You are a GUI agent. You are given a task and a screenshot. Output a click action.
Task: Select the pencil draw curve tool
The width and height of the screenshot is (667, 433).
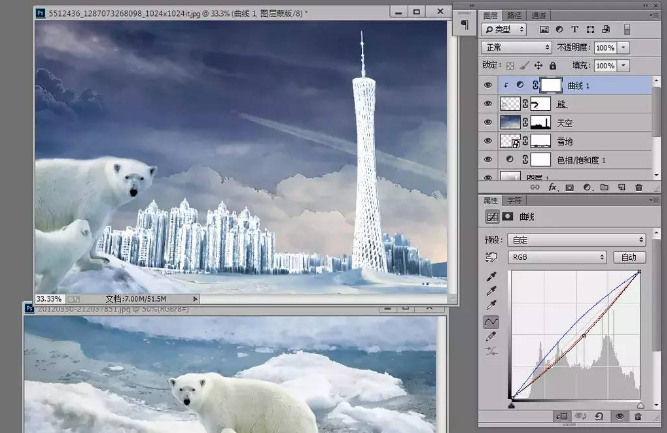492,337
